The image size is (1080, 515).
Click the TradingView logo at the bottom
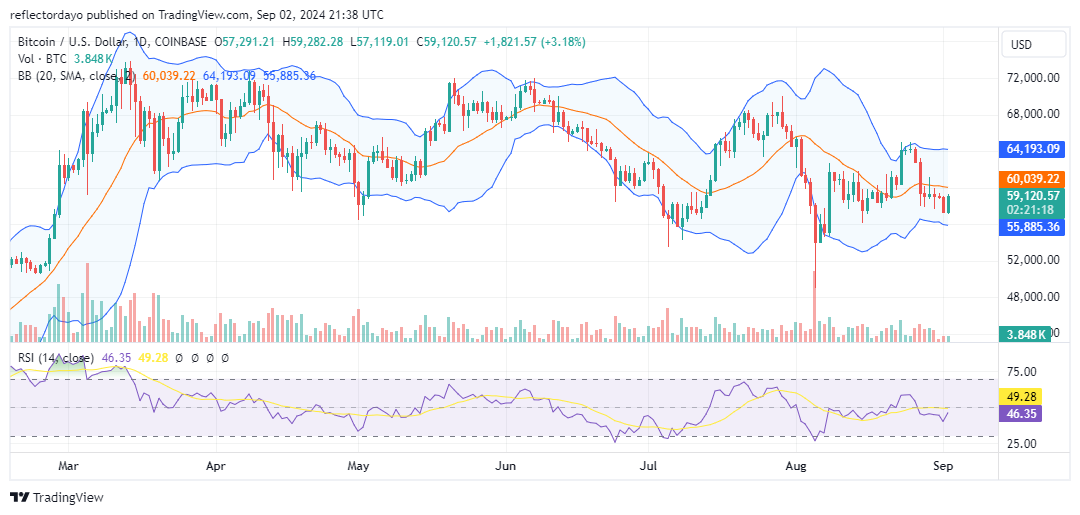click(x=56, y=497)
